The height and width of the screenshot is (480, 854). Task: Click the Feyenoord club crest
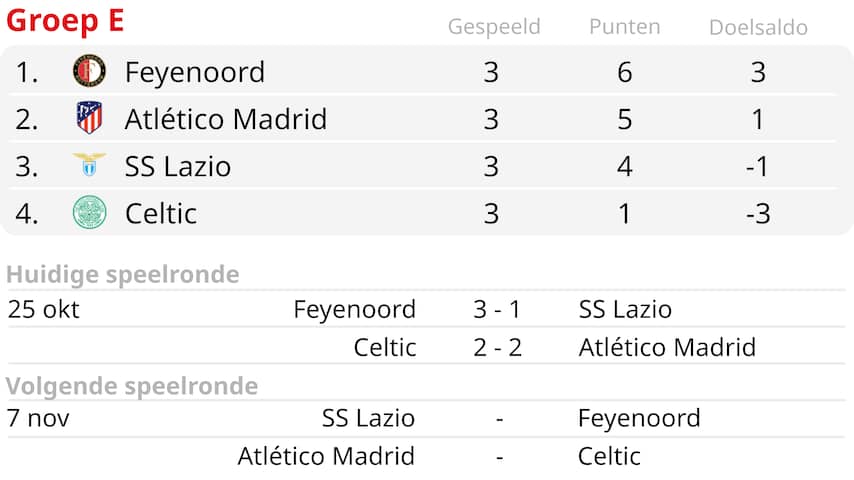pos(89,71)
